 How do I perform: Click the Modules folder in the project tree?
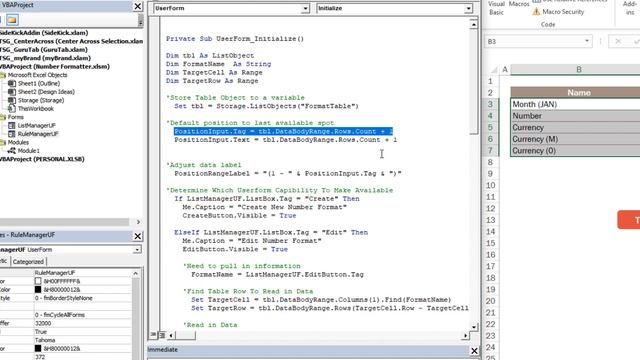[18, 142]
